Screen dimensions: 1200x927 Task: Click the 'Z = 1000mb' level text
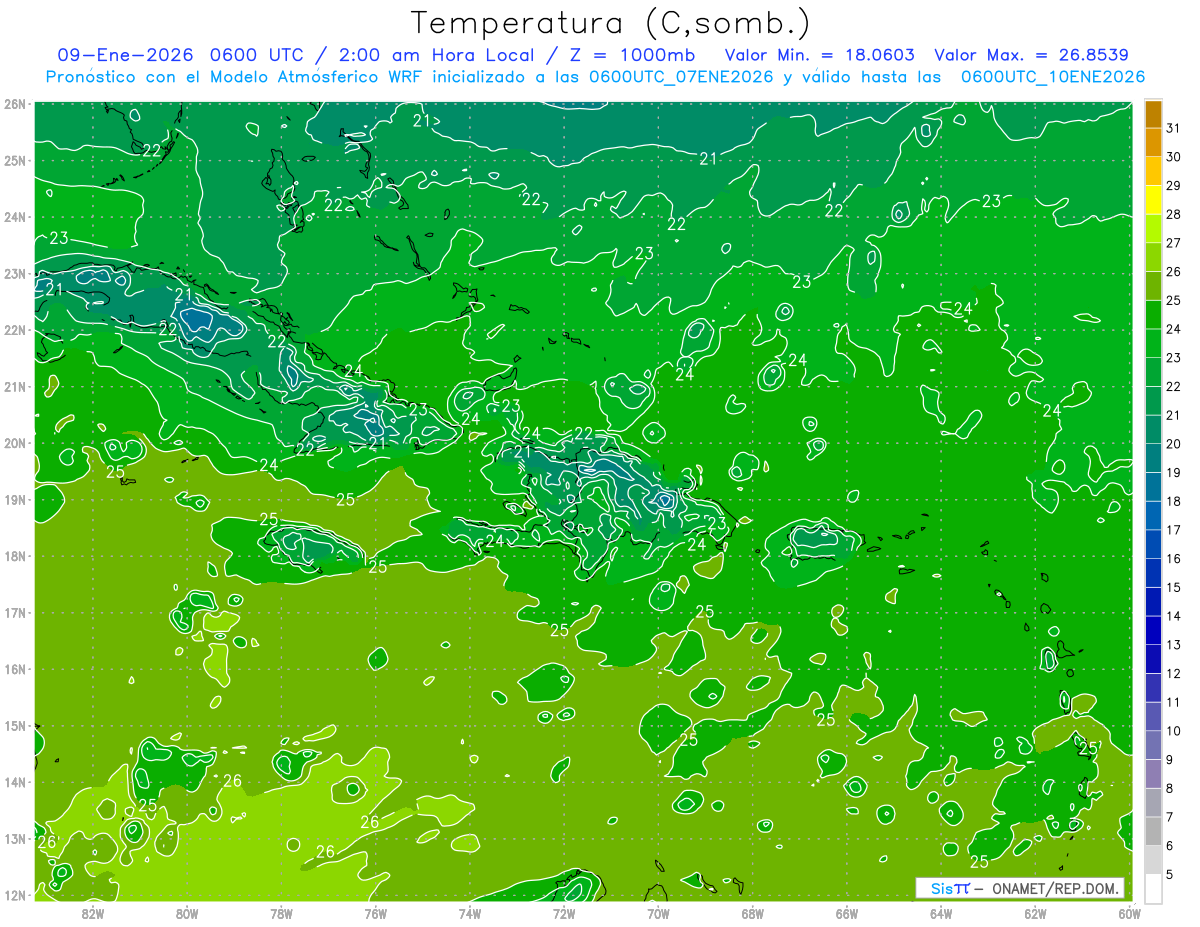(632, 55)
